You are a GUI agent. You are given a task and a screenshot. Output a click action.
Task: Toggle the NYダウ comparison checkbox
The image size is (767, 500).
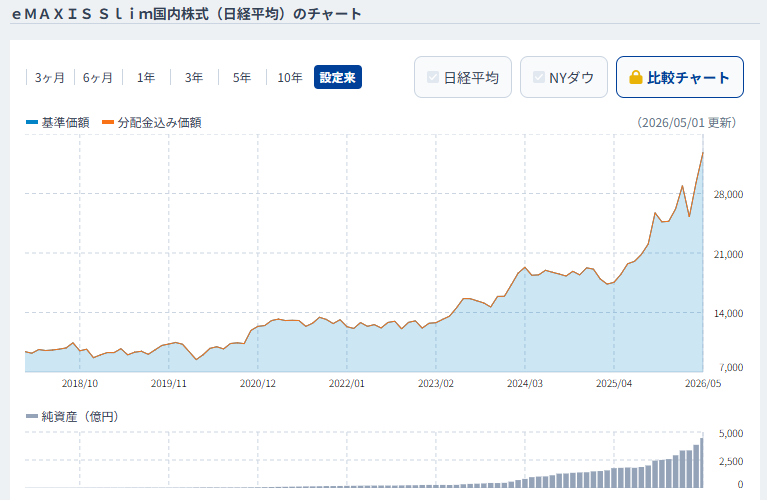tap(539, 77)
